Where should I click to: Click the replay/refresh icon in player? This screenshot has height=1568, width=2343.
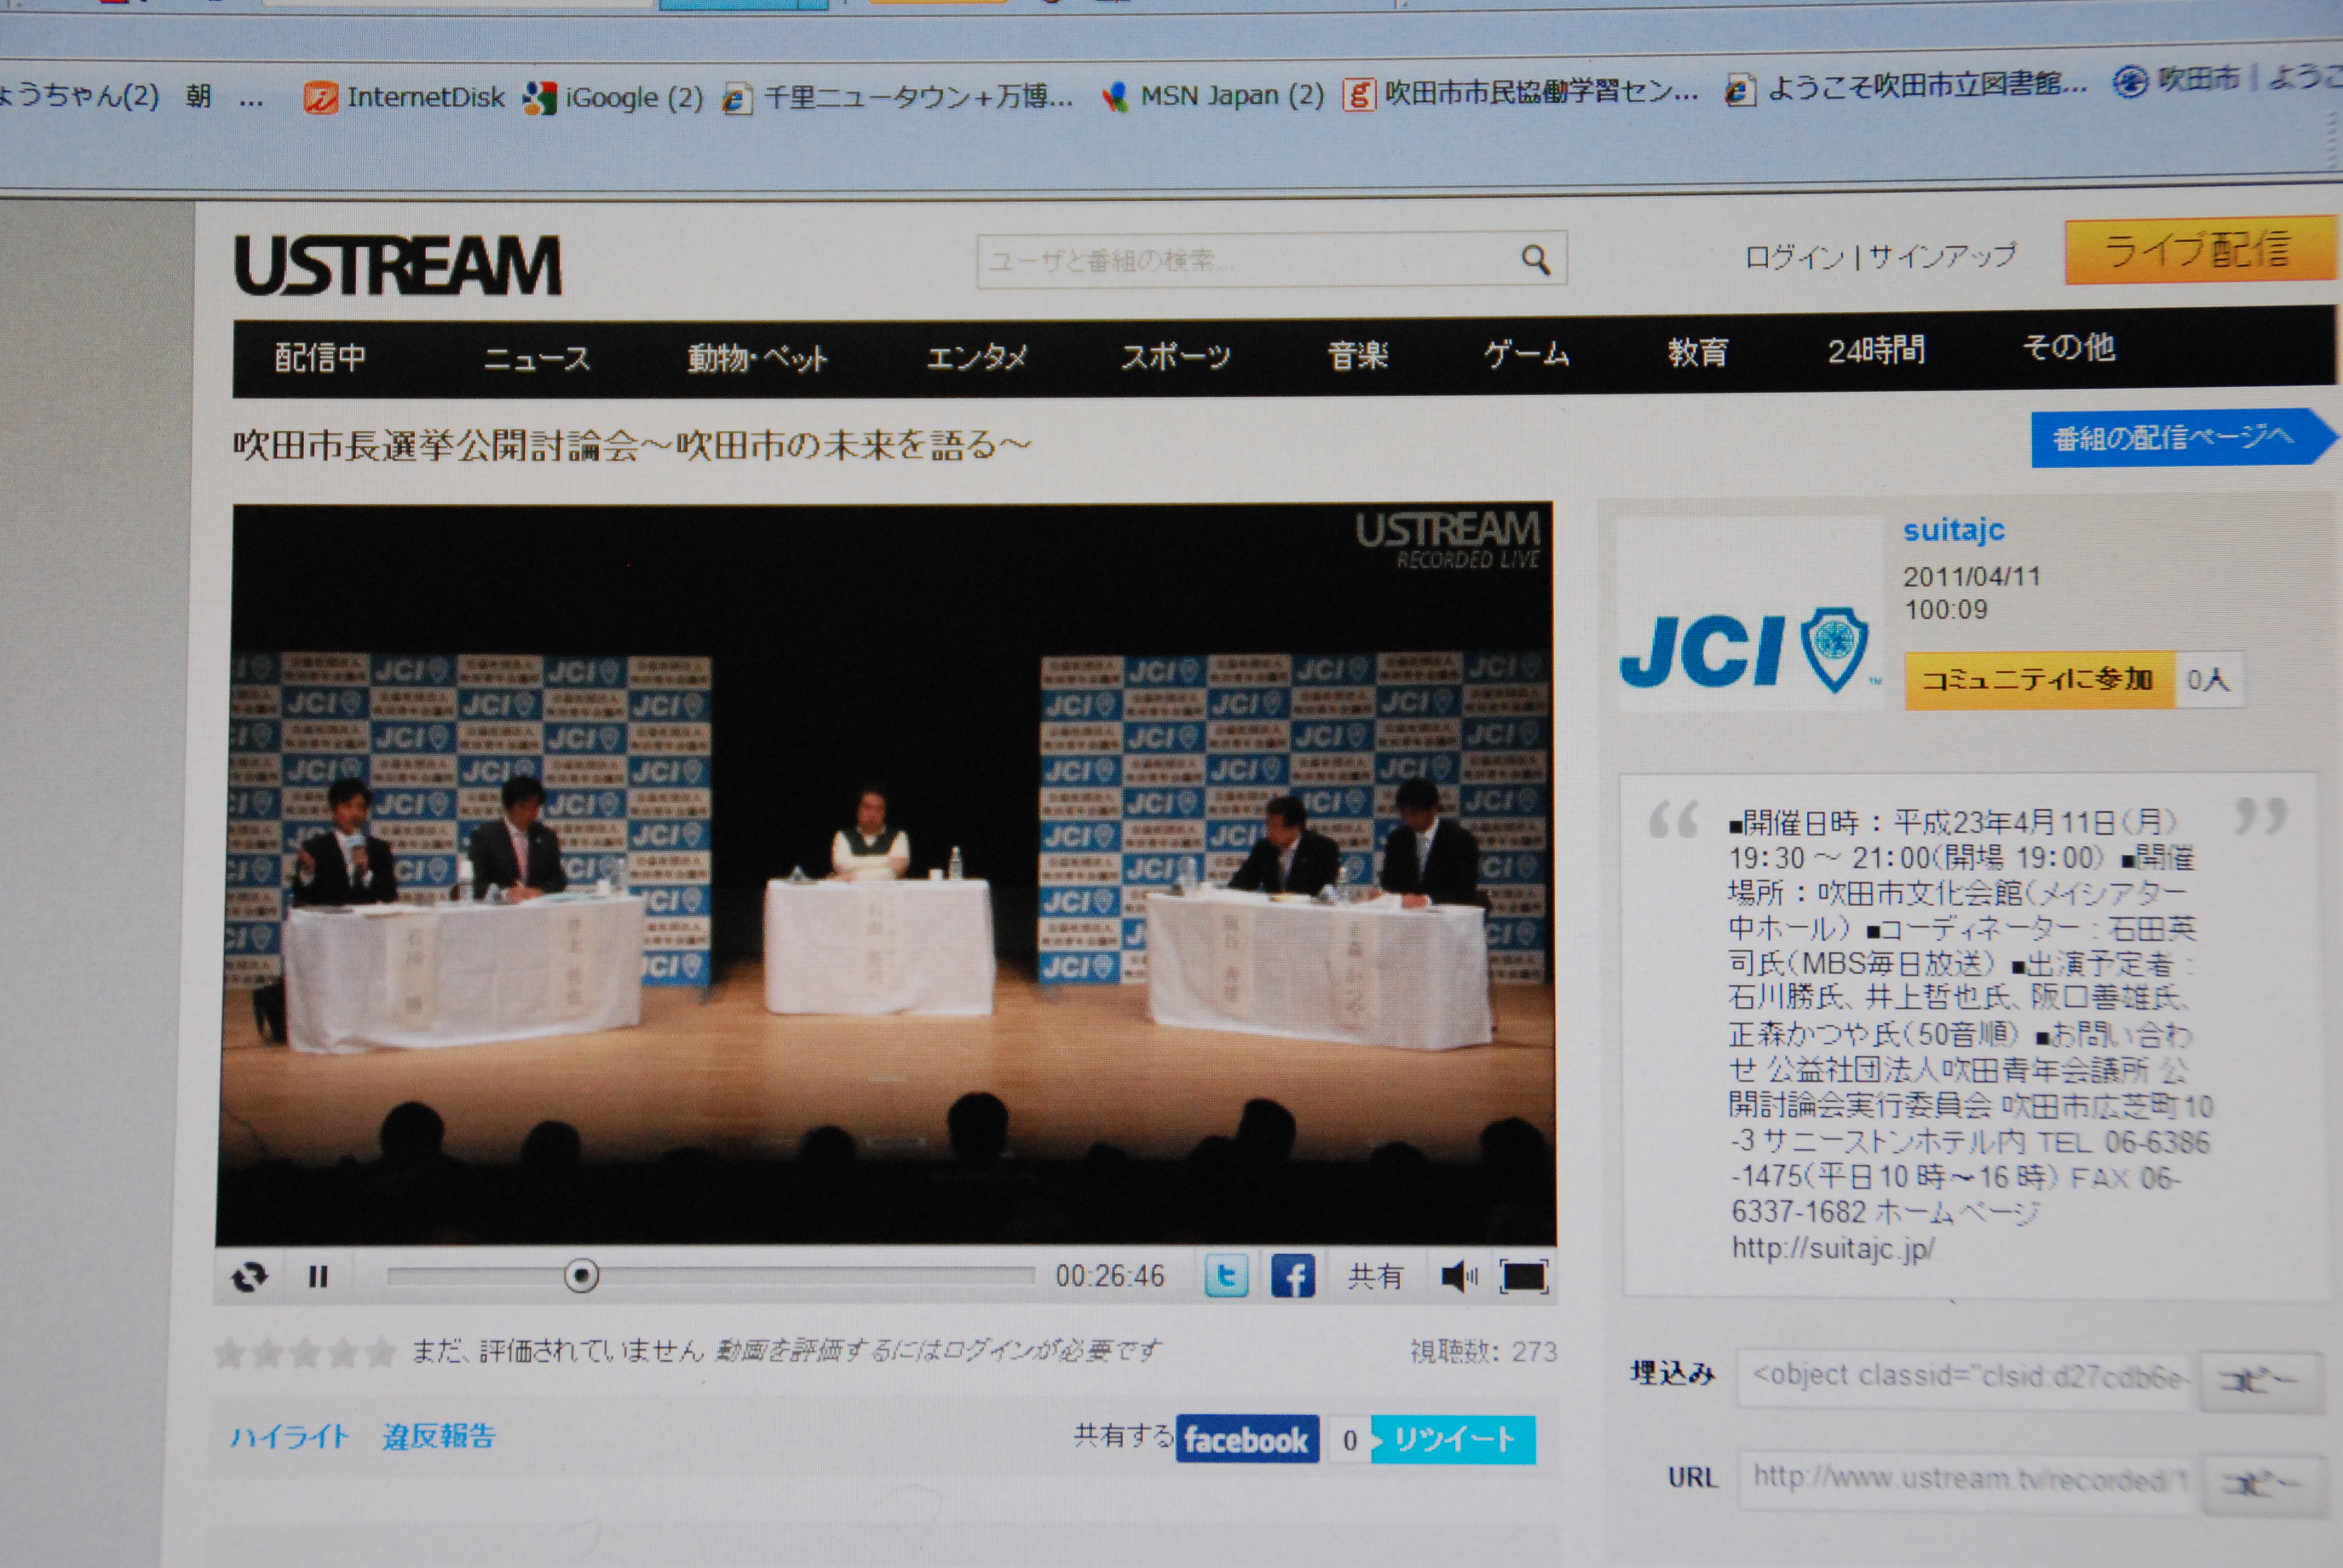[249, 1277]
